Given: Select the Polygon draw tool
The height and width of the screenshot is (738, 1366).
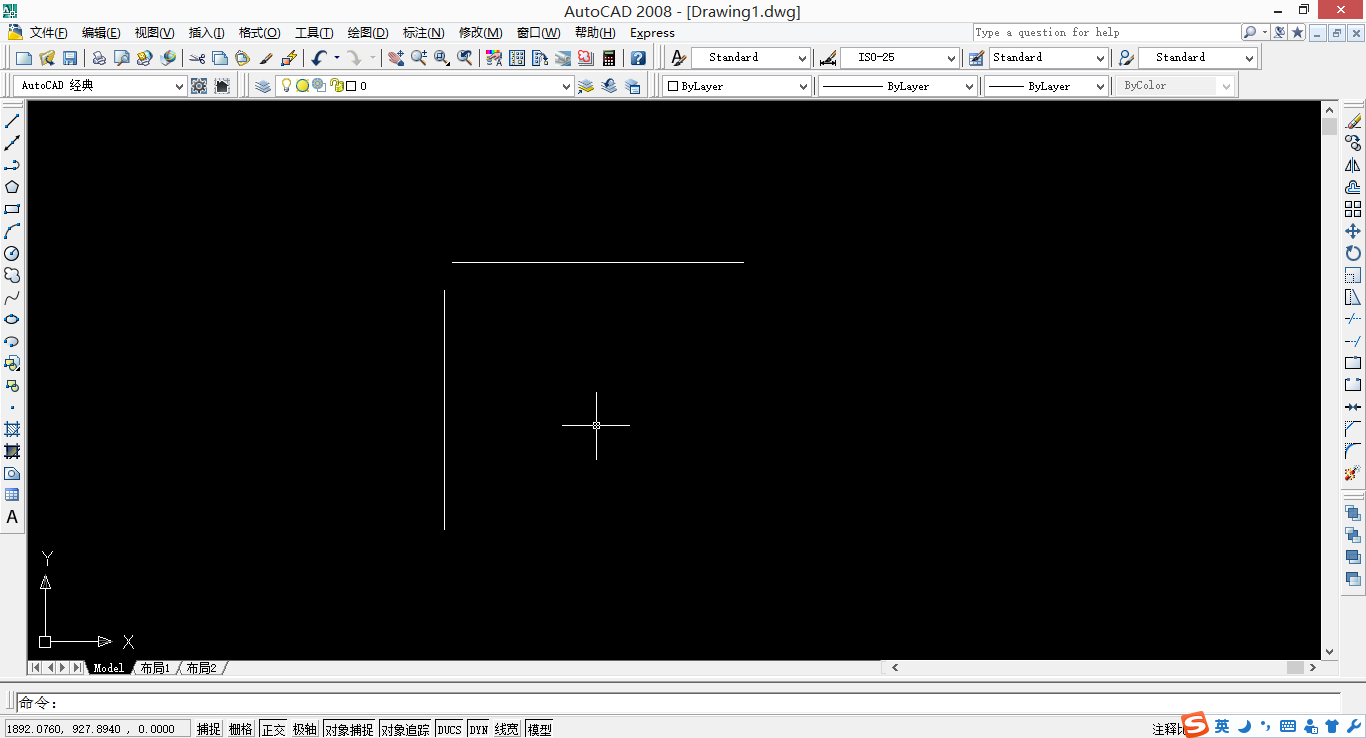Looking at the screenshot, I should [x=12, y=187].
